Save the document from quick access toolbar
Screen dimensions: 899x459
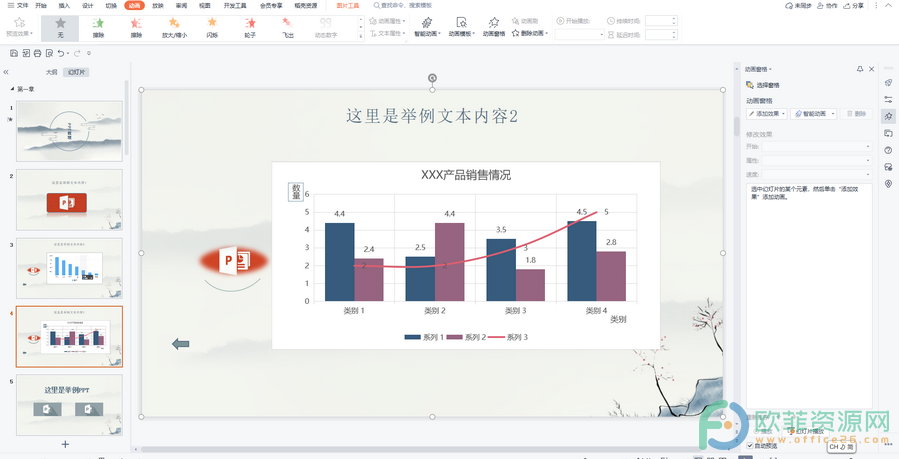pos(13,53)
